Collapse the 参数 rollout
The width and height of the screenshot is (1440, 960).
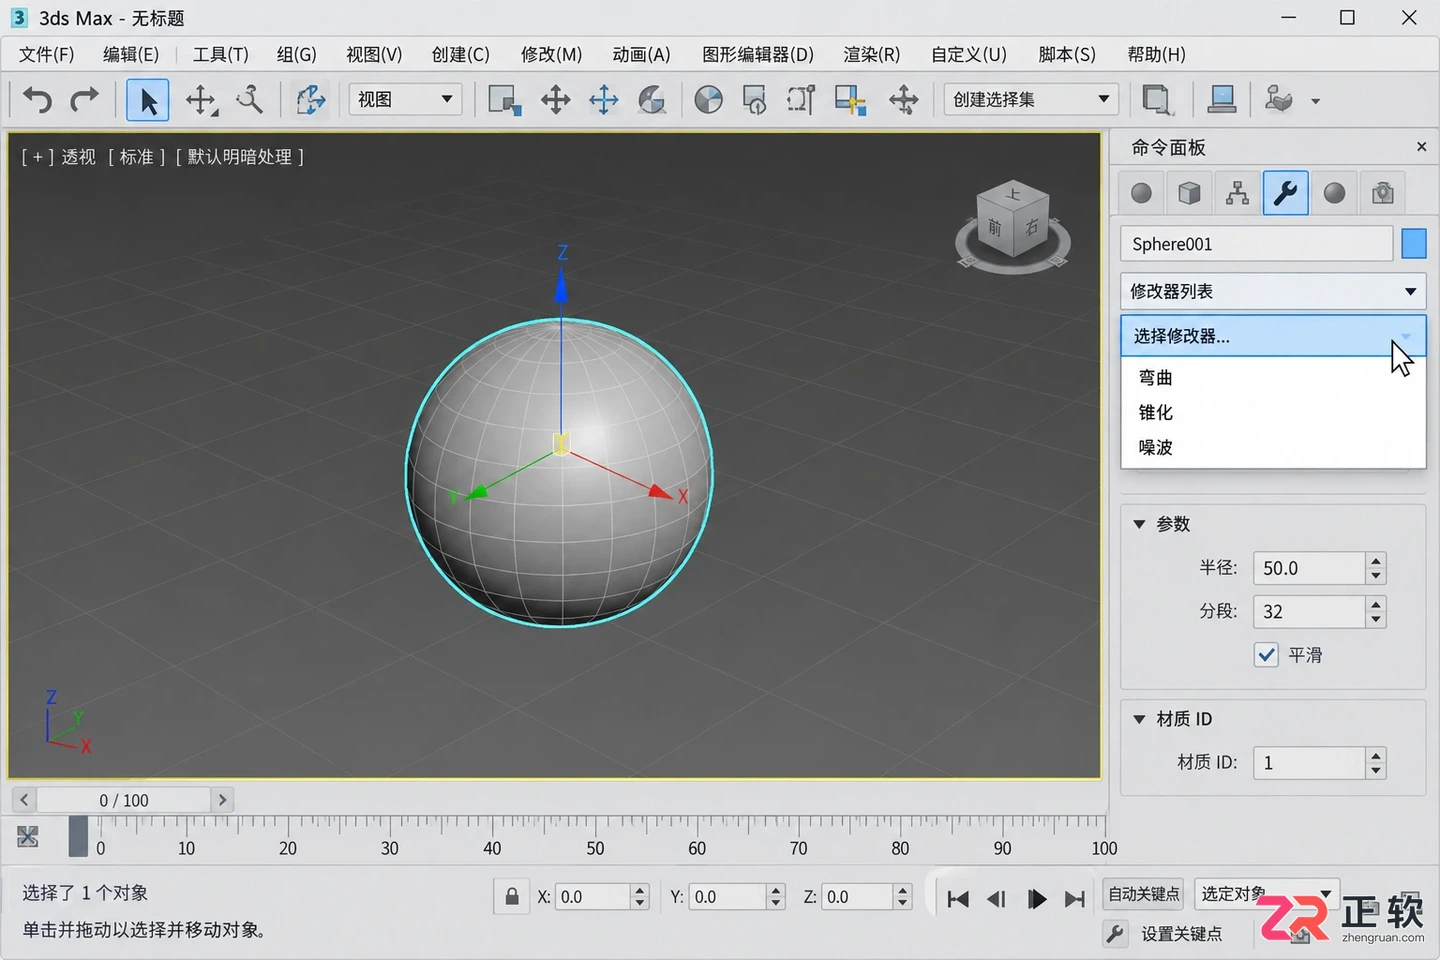tap(1139, 524)
